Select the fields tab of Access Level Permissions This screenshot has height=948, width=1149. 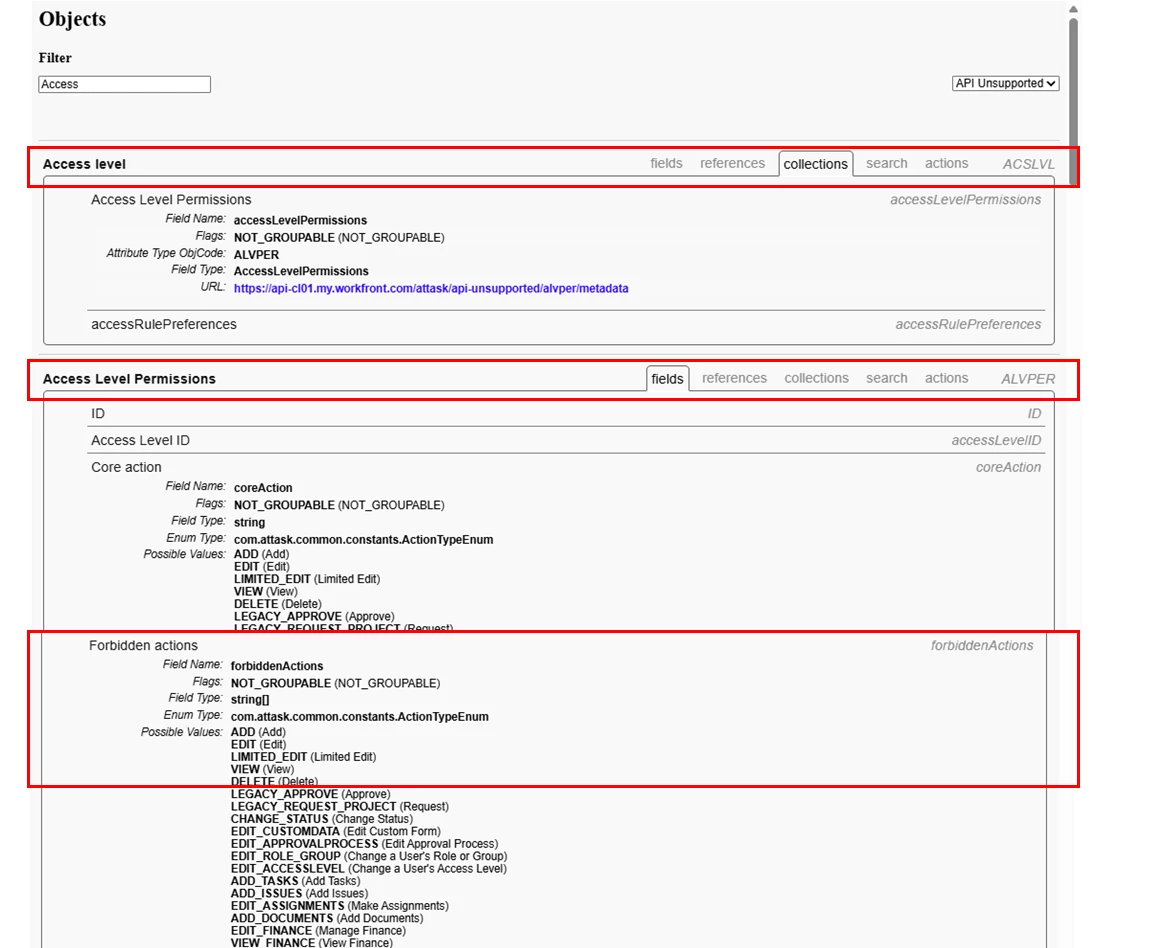coord(667,379)
